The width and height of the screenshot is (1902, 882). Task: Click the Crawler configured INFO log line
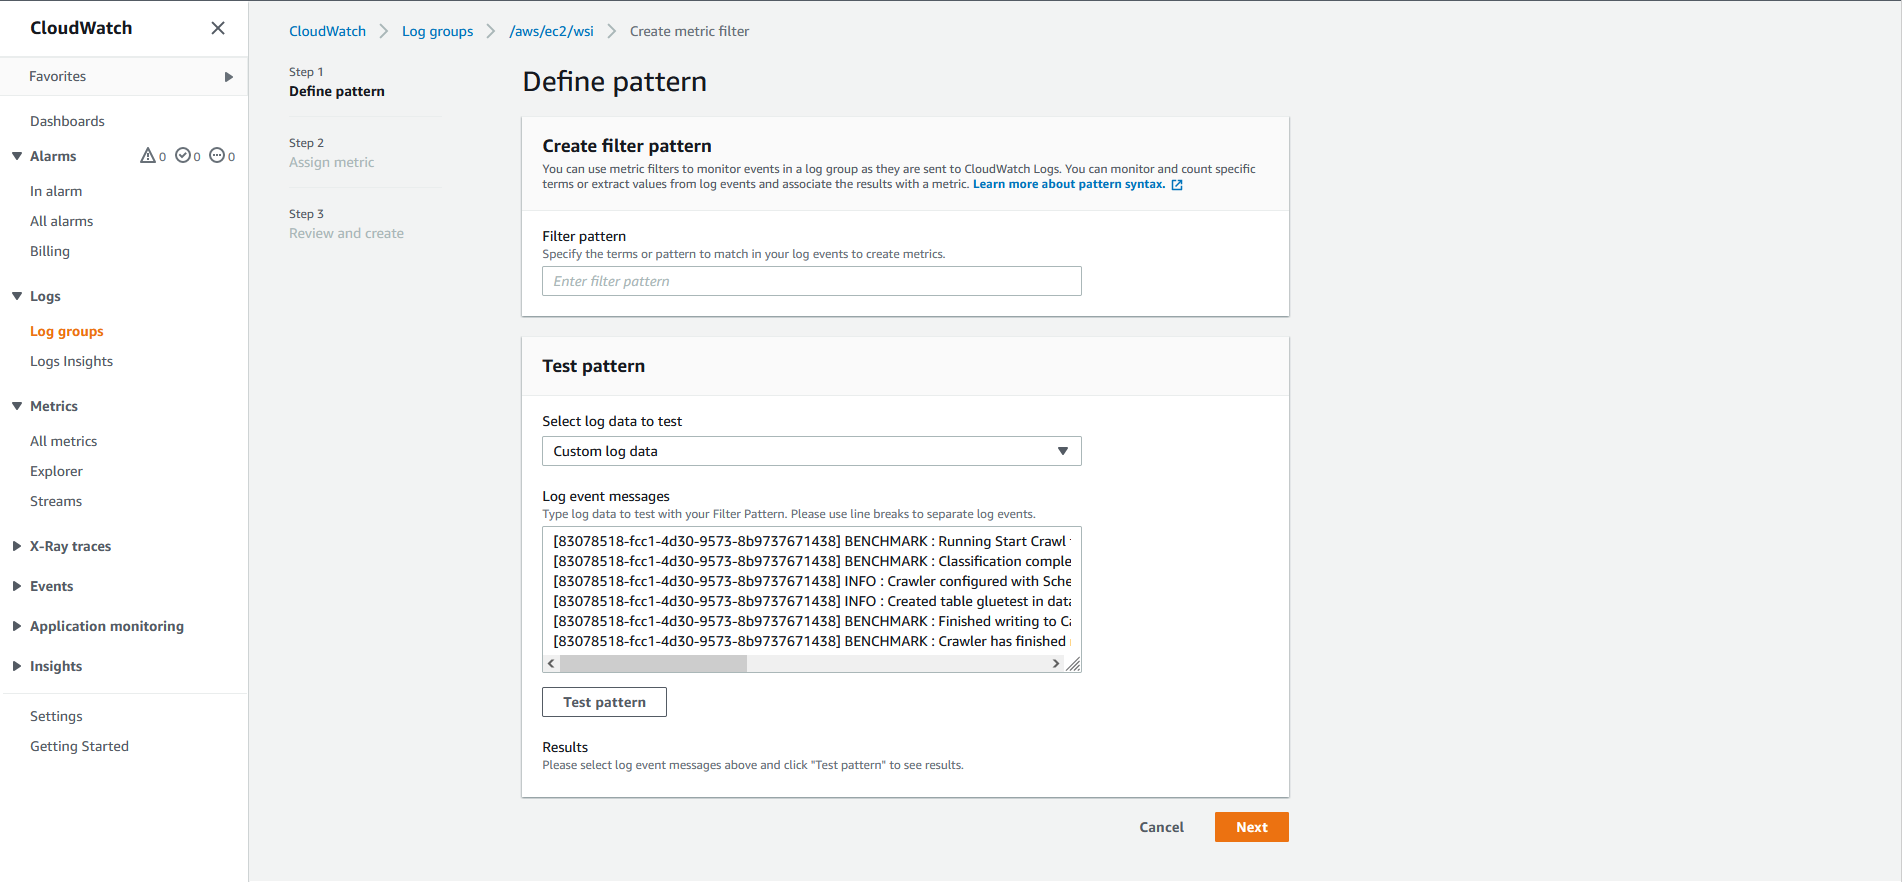point(811,581)
